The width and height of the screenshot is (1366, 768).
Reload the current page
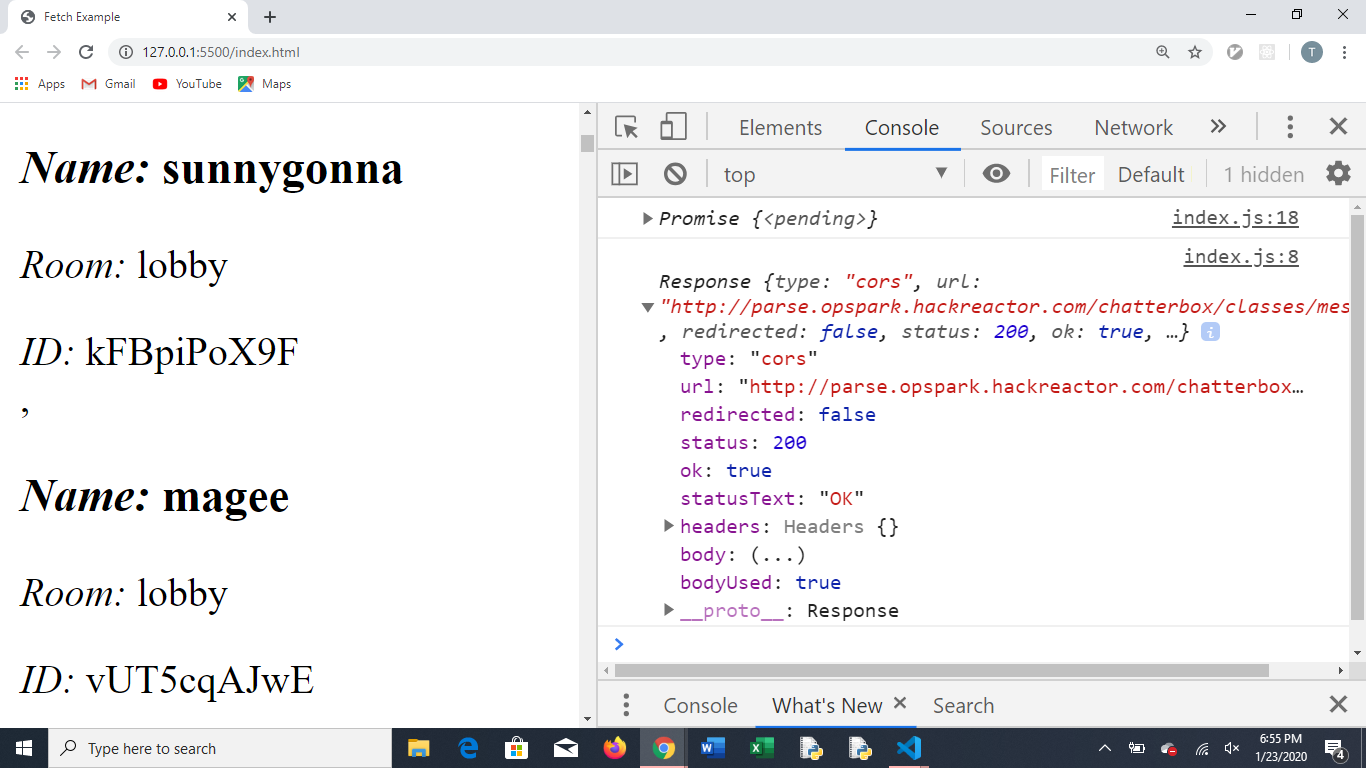(86, 52)
